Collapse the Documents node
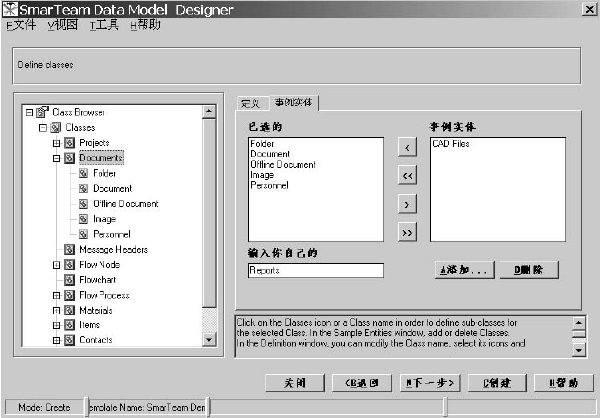Screen dimensions: 600x418 click(57, 158)
